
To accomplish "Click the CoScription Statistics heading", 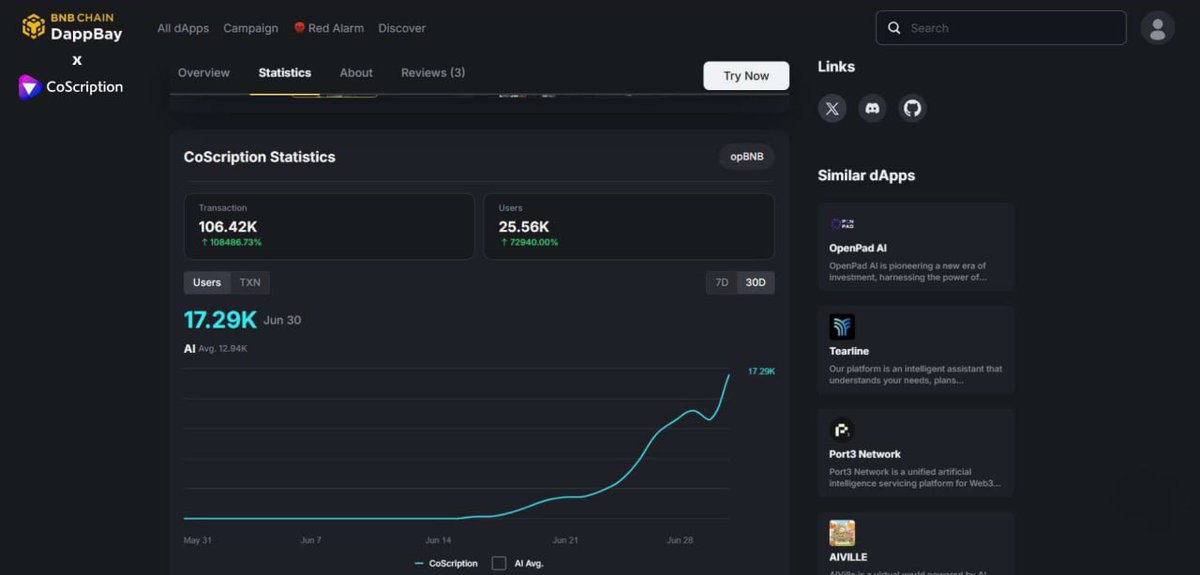I will click(x=260, y=157).
